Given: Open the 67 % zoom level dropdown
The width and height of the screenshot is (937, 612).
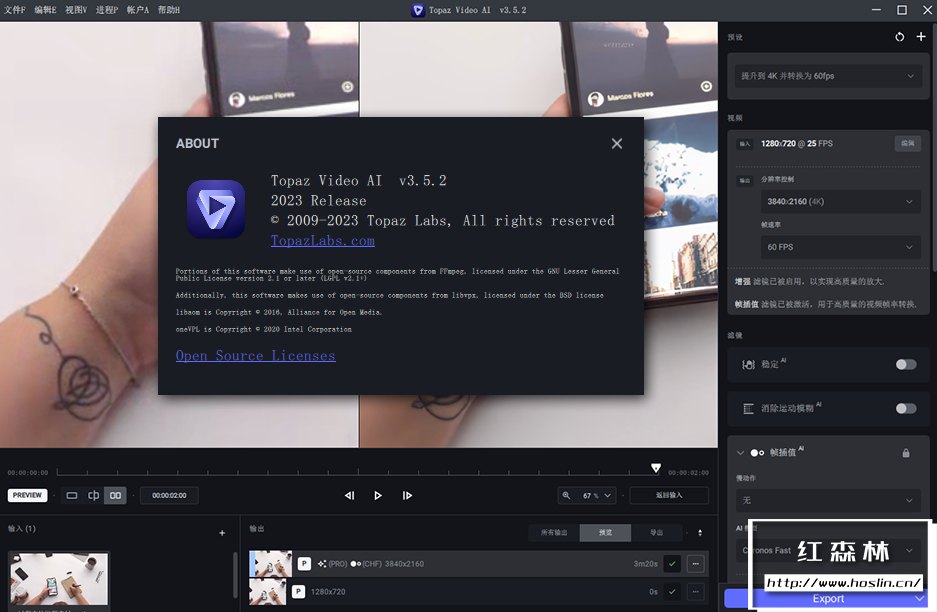Looking at the screenshot, I should click(598, 495).
